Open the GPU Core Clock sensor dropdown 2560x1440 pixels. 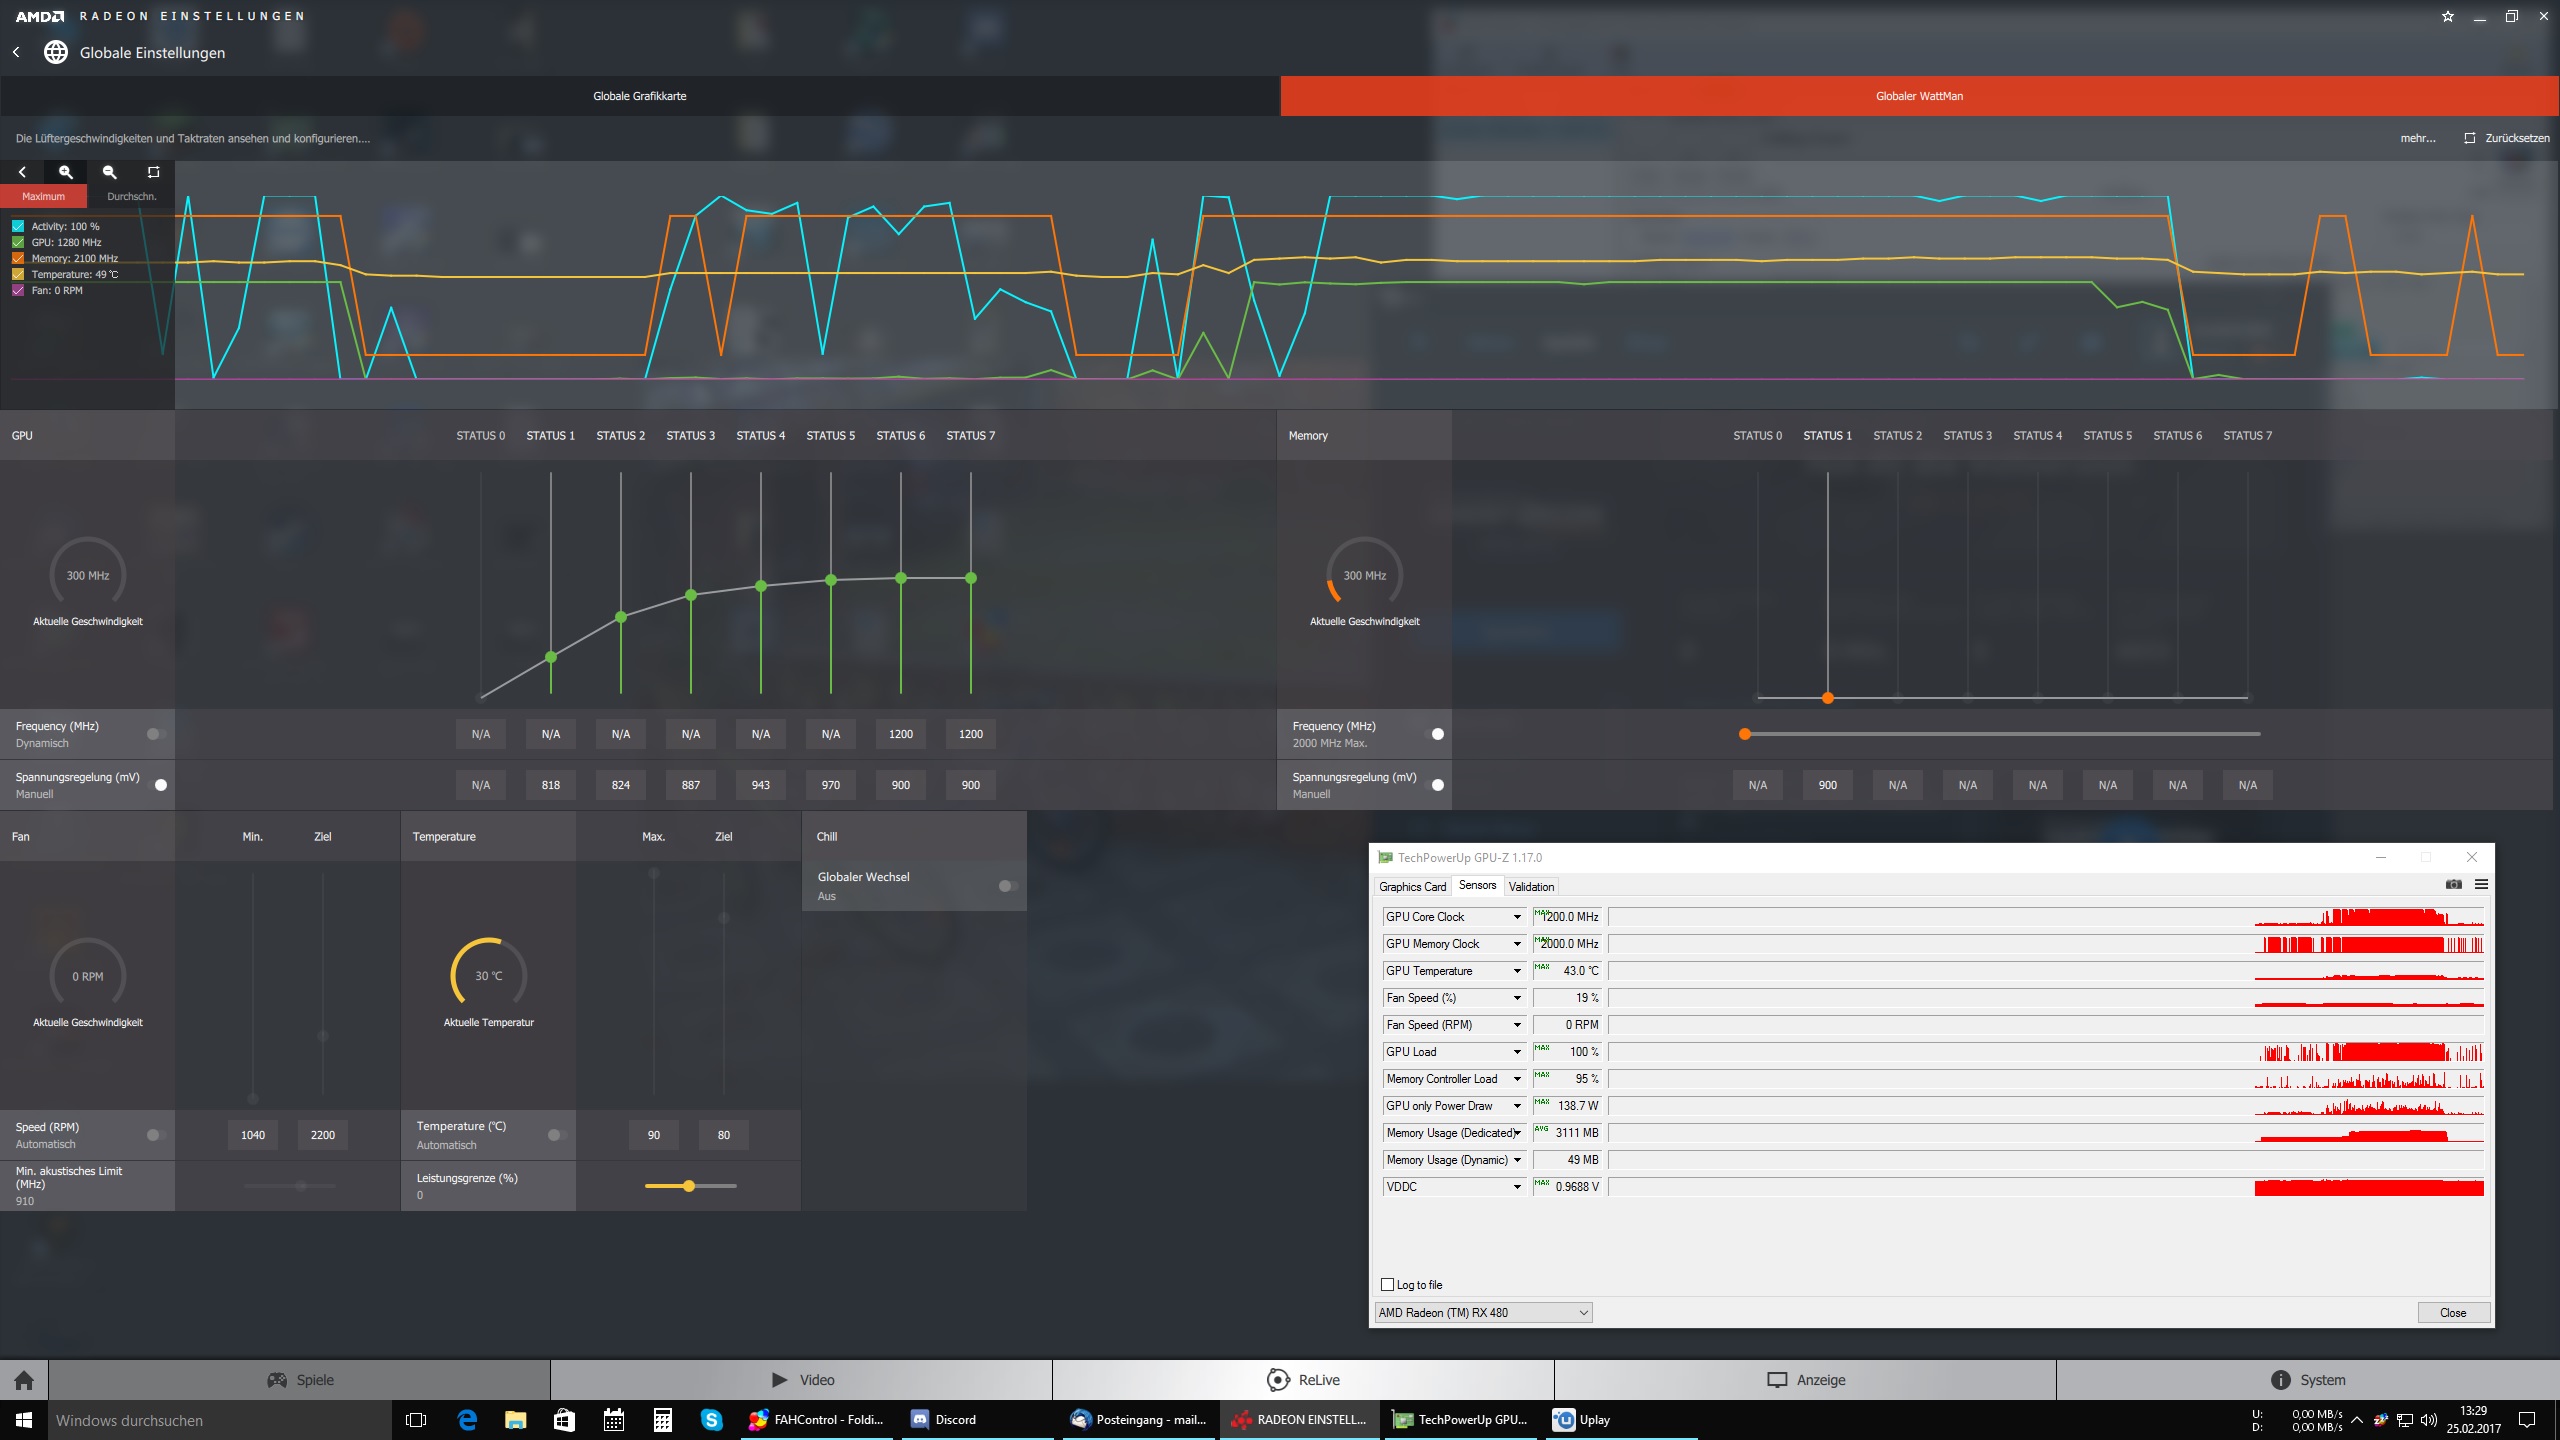click(x=1516, y=917)
